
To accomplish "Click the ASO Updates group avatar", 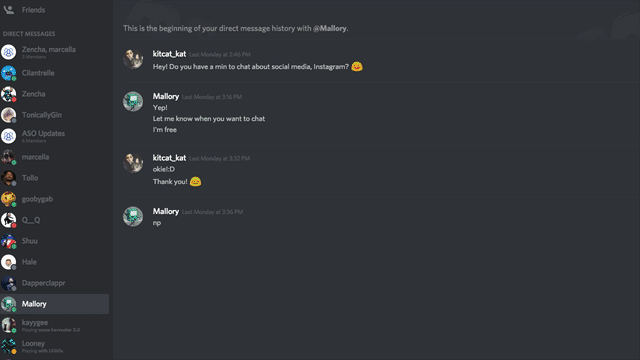I will click(9, 136).
